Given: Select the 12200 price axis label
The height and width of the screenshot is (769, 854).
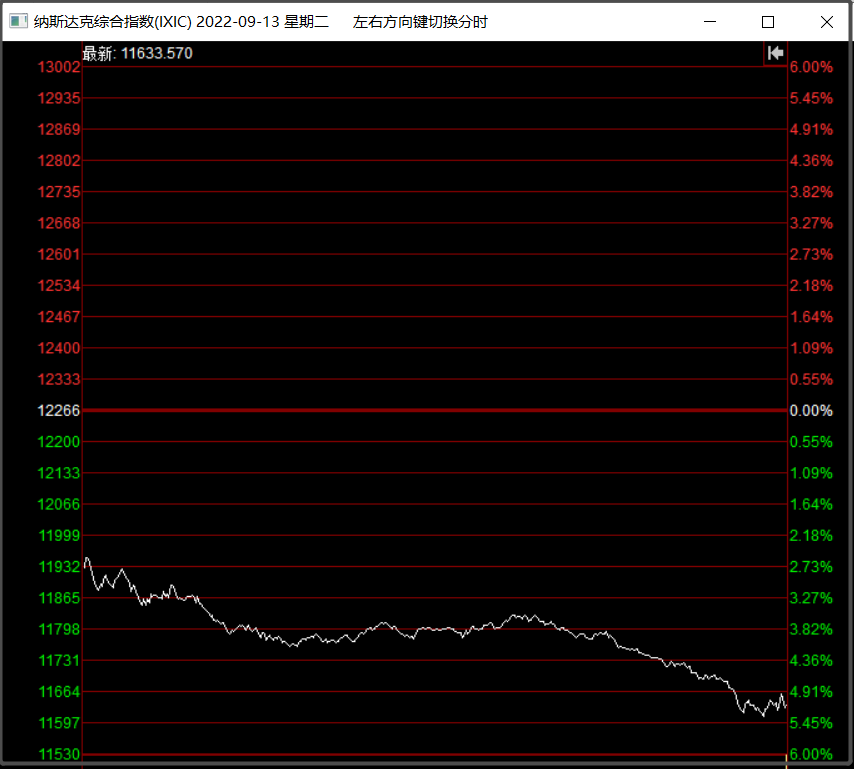Looking at the screenshot, I should click(x=59, y=442).
